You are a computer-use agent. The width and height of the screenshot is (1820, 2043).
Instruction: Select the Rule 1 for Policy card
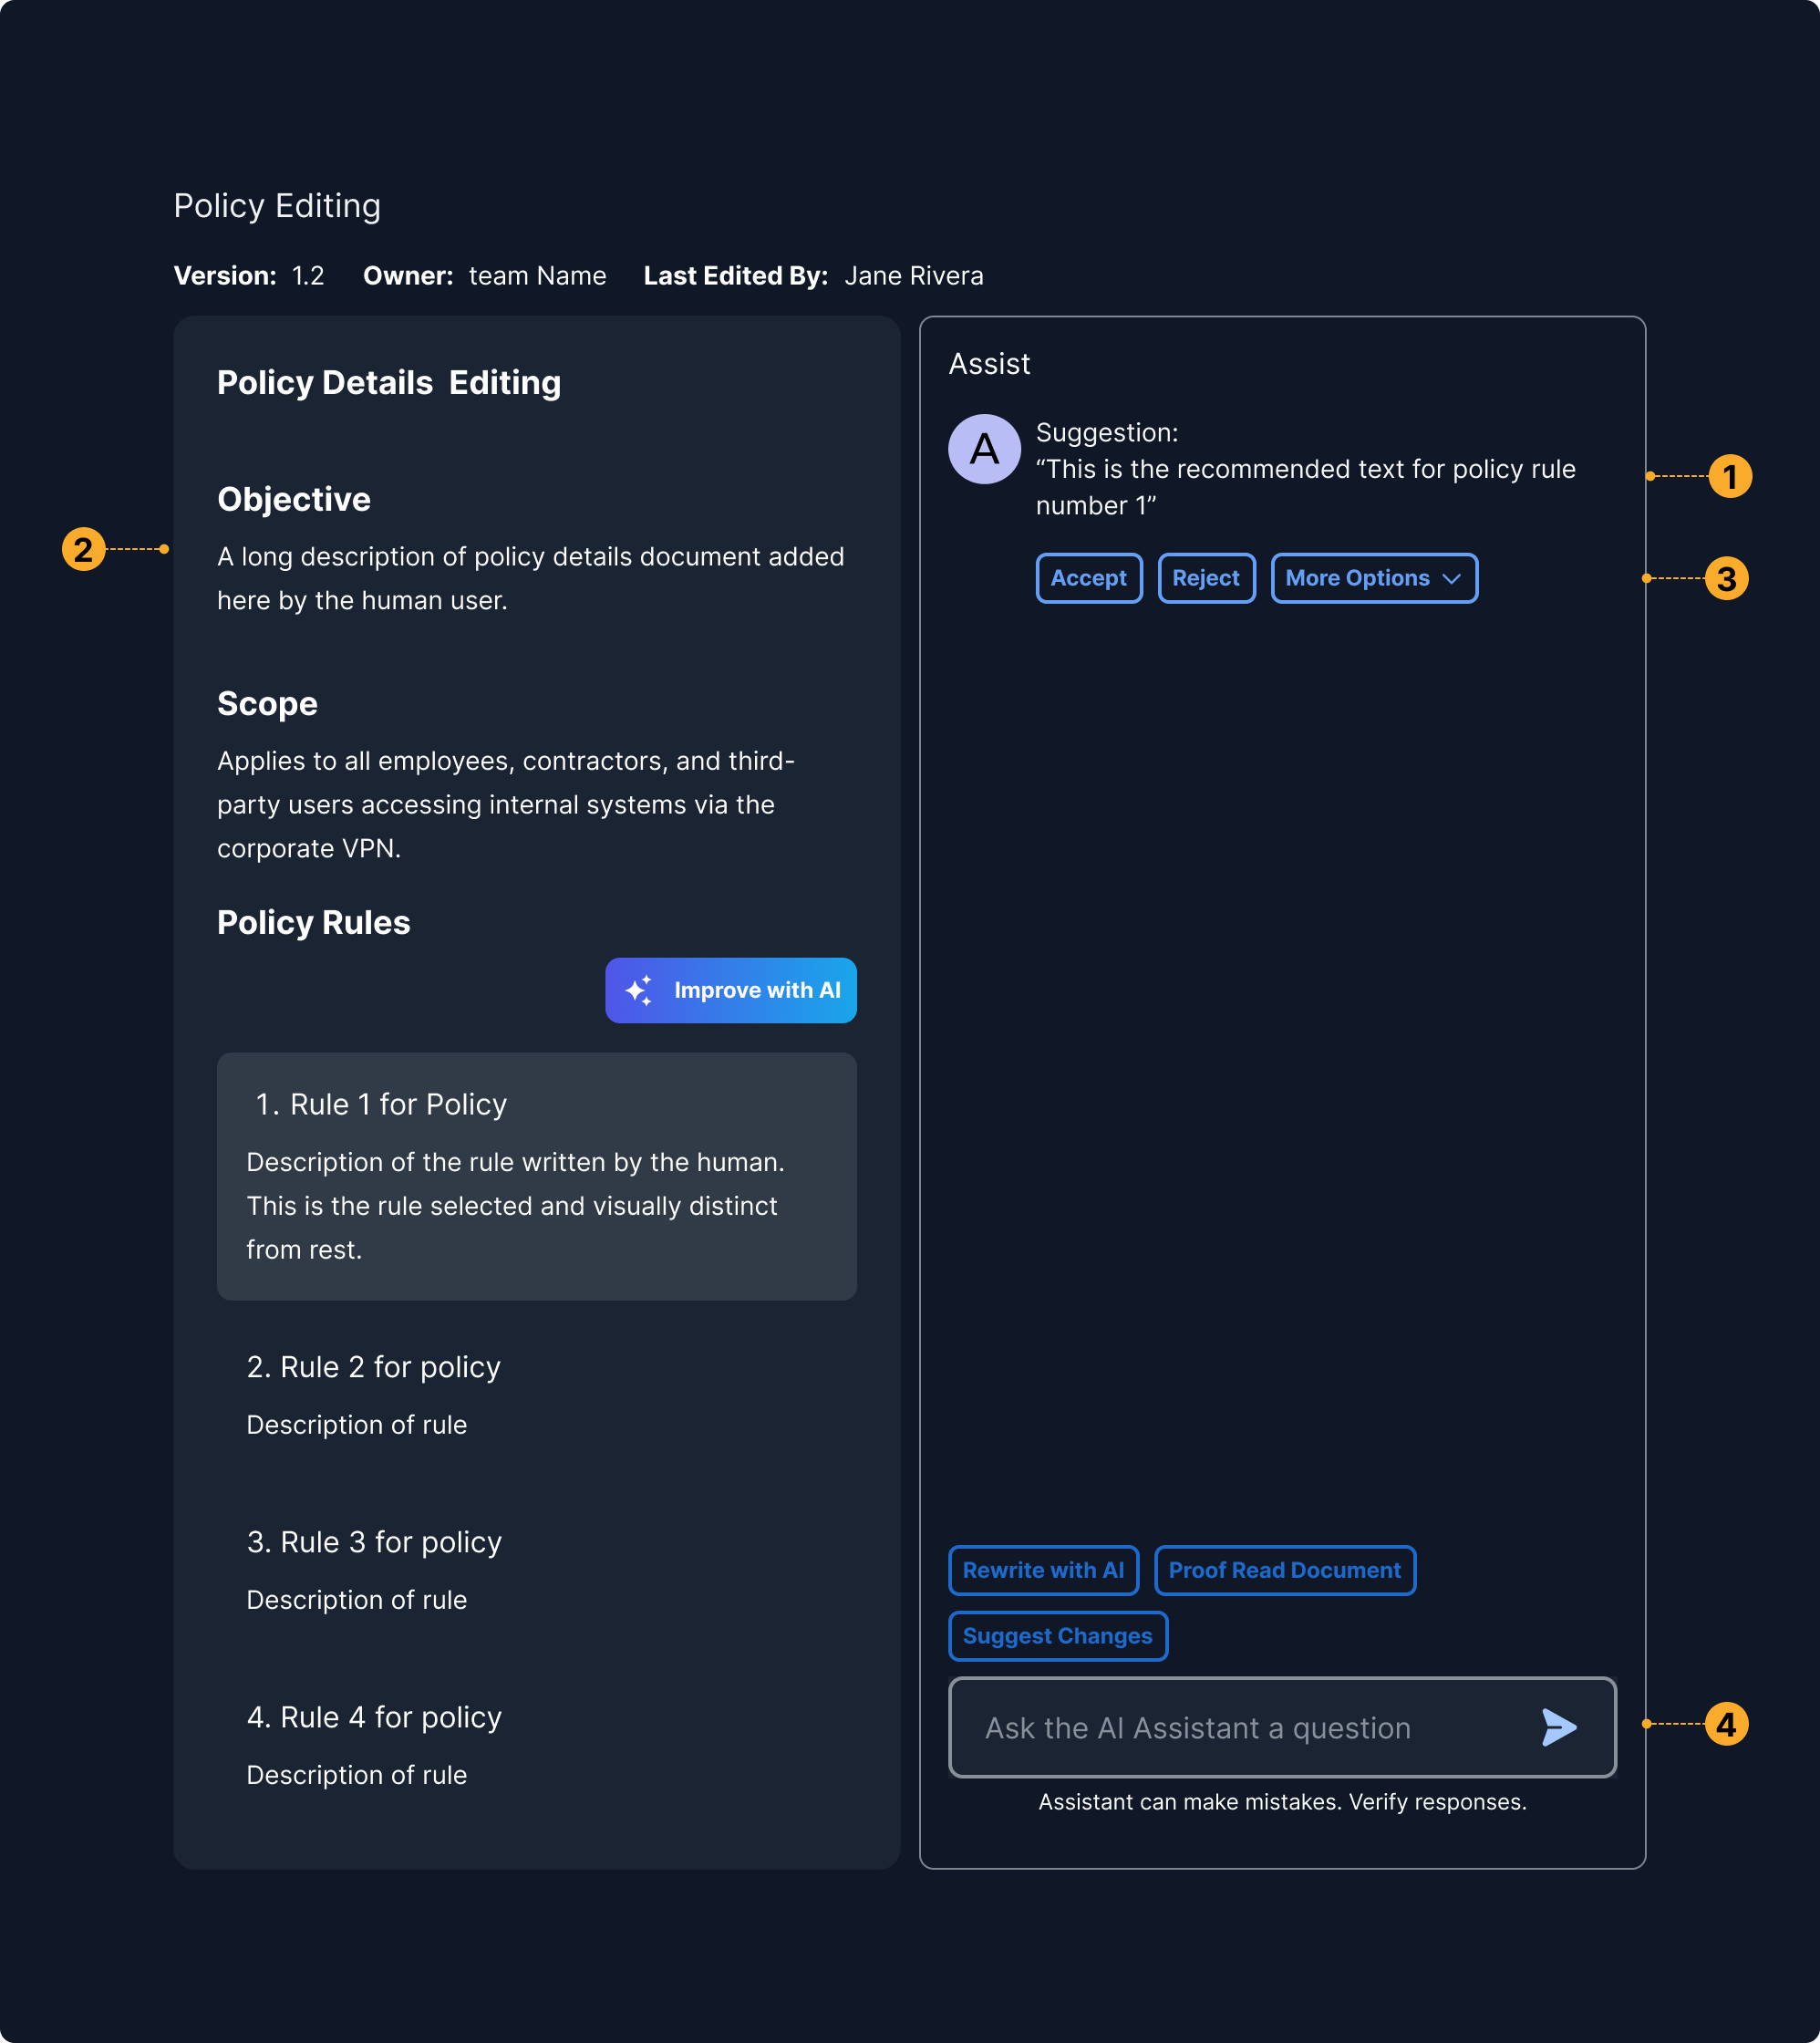pyautogui.click(x=537, y=1177)
